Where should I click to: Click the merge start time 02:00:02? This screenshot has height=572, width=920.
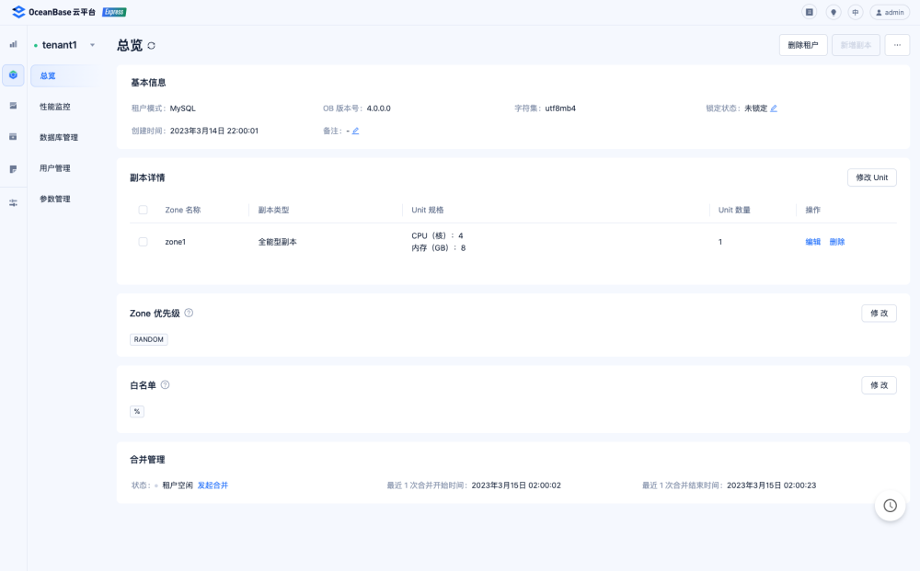(516, 485)
